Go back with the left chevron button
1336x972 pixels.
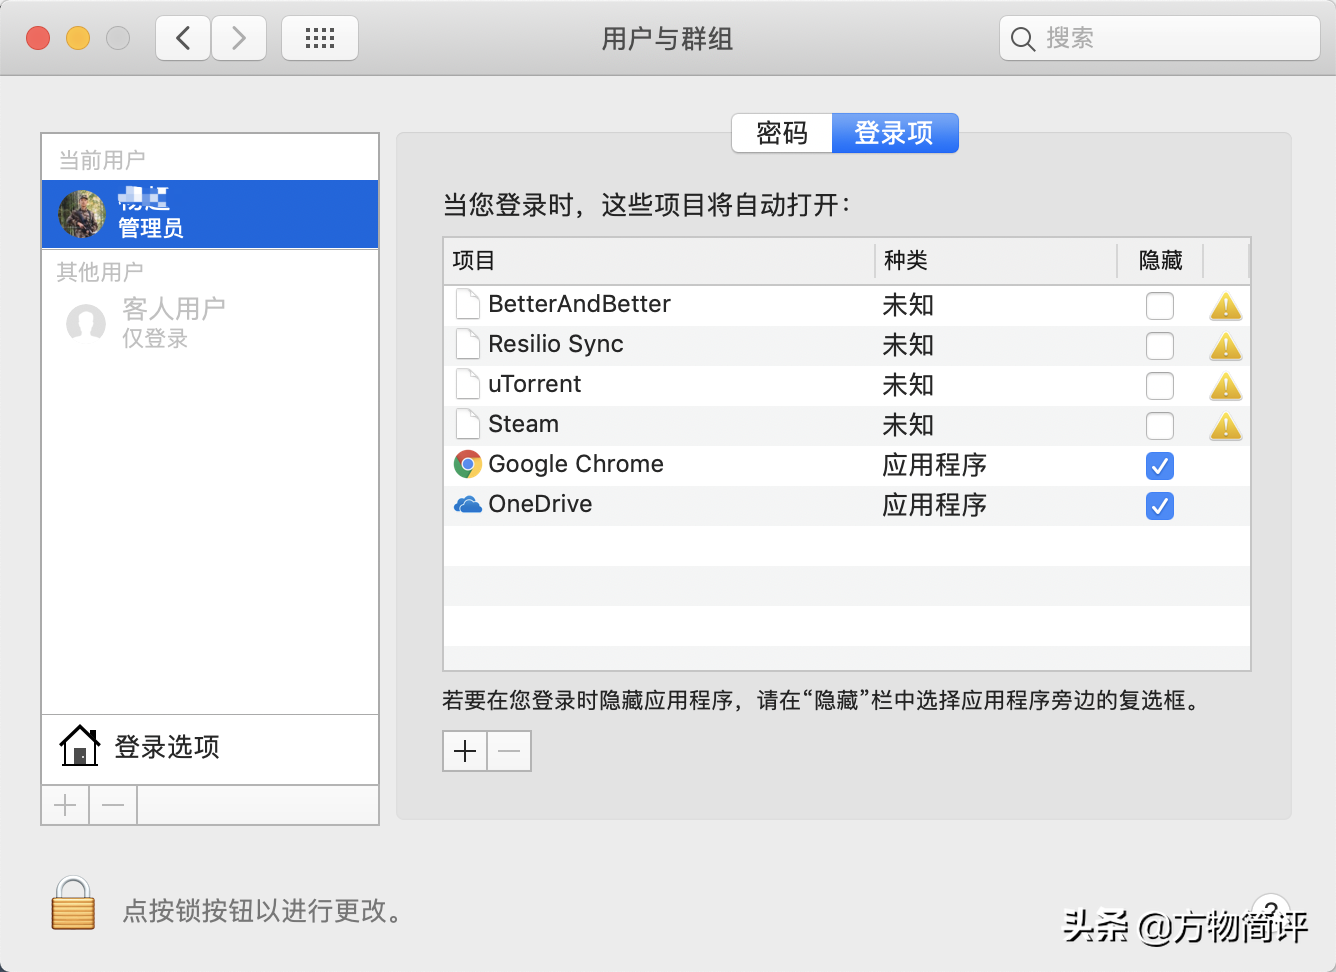point(183,39)
